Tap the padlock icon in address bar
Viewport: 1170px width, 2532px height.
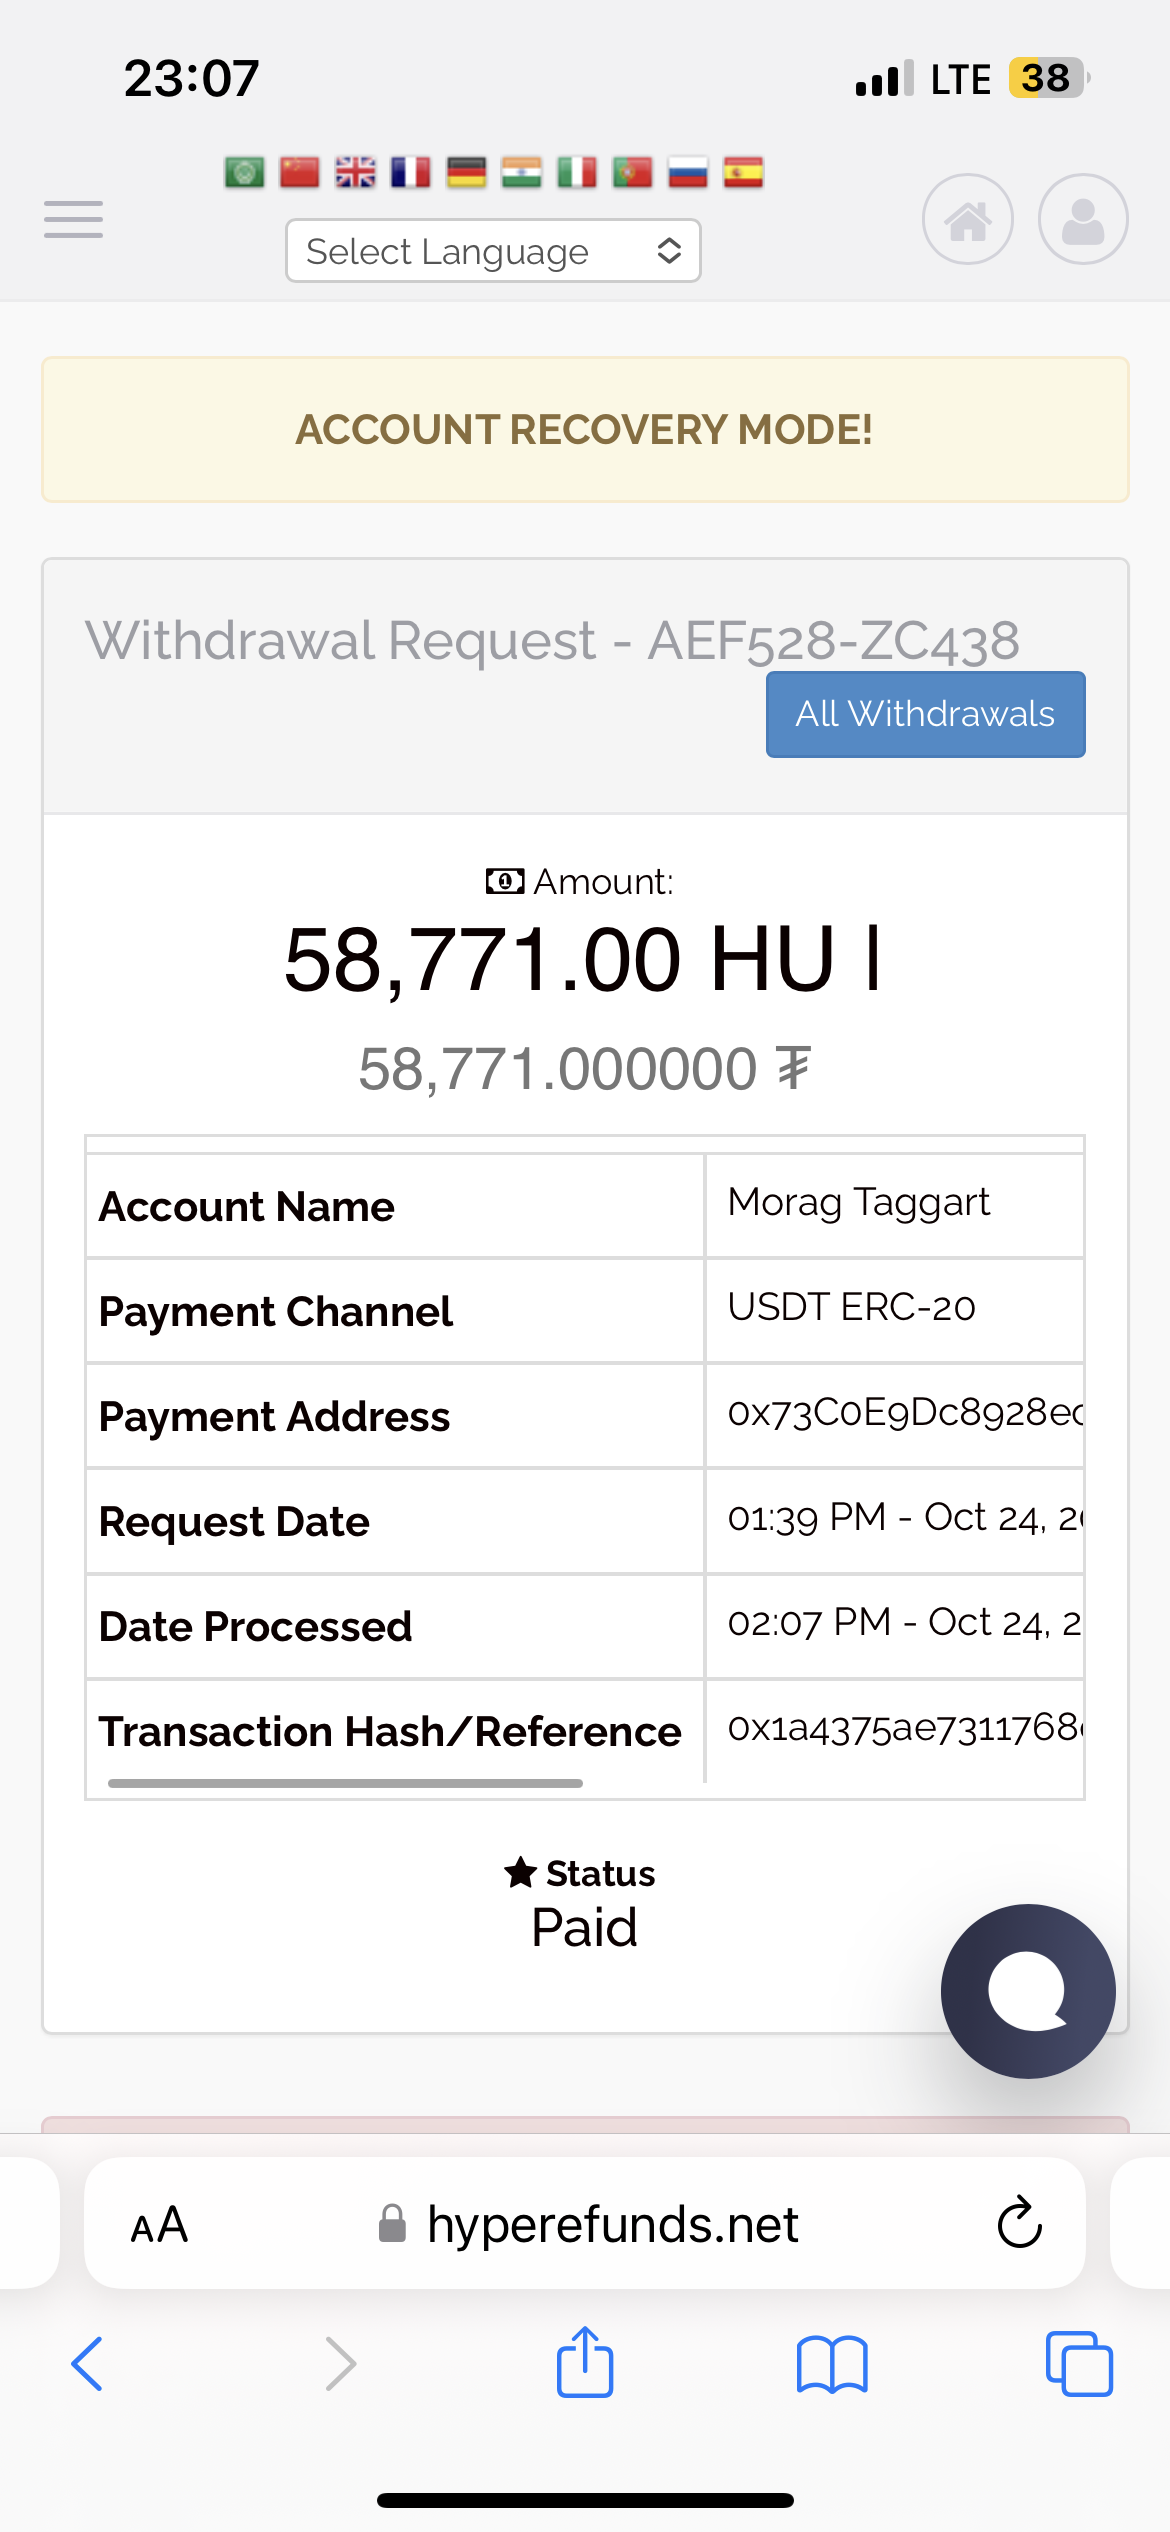pyautogui.click(x=392, y=2224)
